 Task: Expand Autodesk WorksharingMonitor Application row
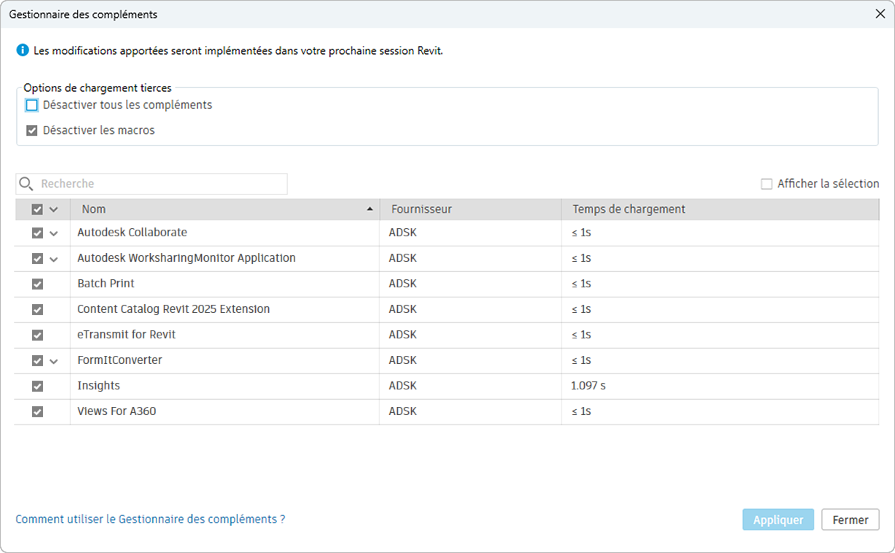(54, 259)
